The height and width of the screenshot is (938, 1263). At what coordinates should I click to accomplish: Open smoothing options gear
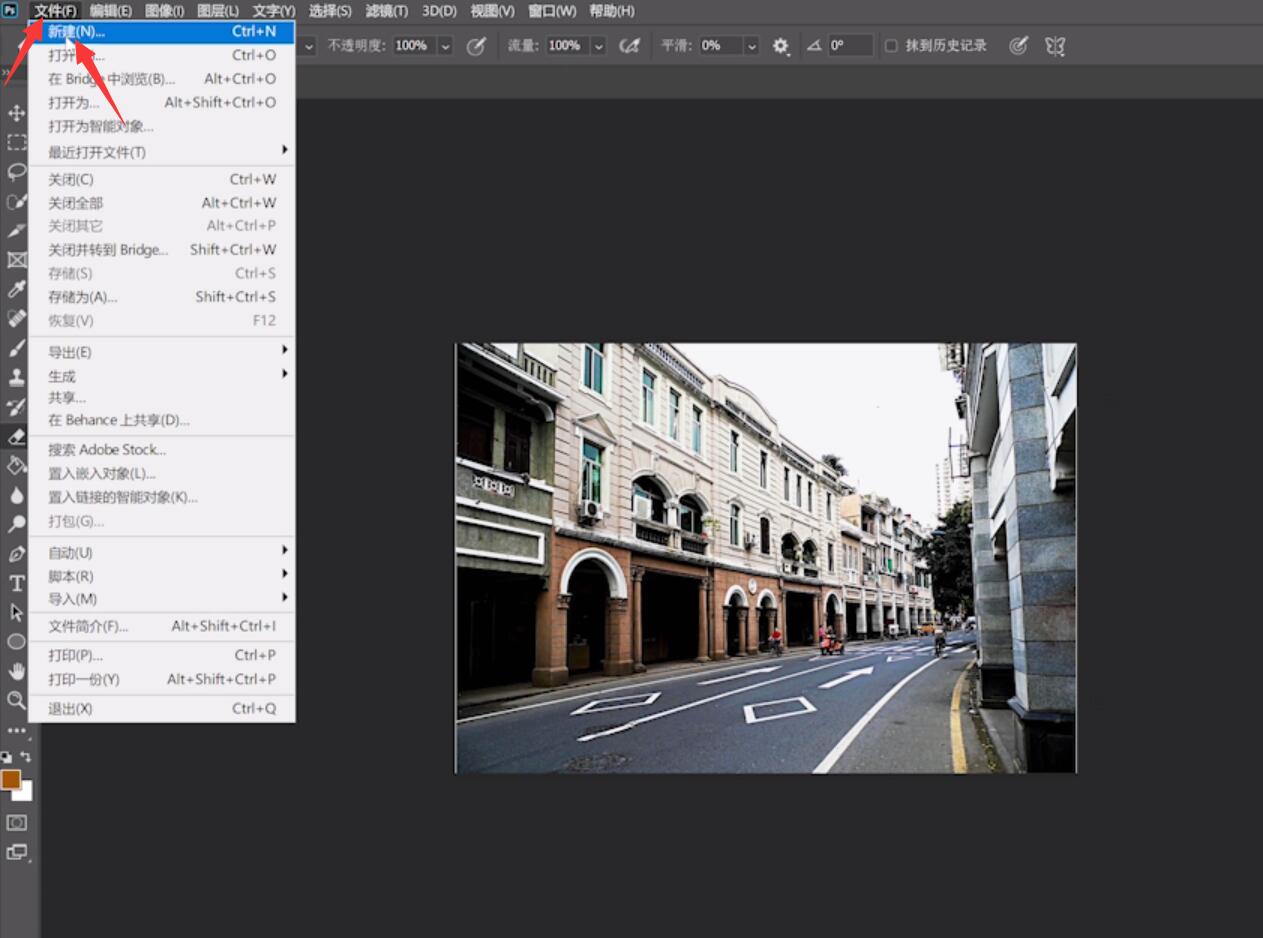tap(780, 46)
